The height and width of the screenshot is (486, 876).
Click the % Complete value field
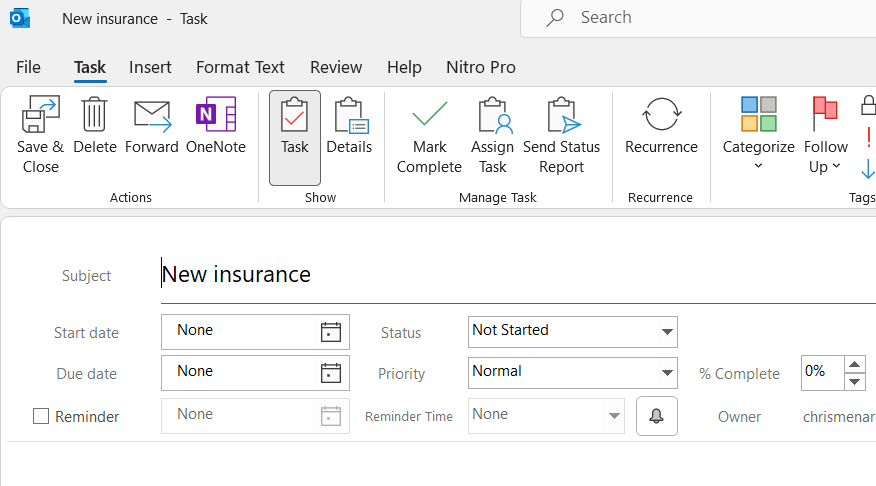[822, 373]
